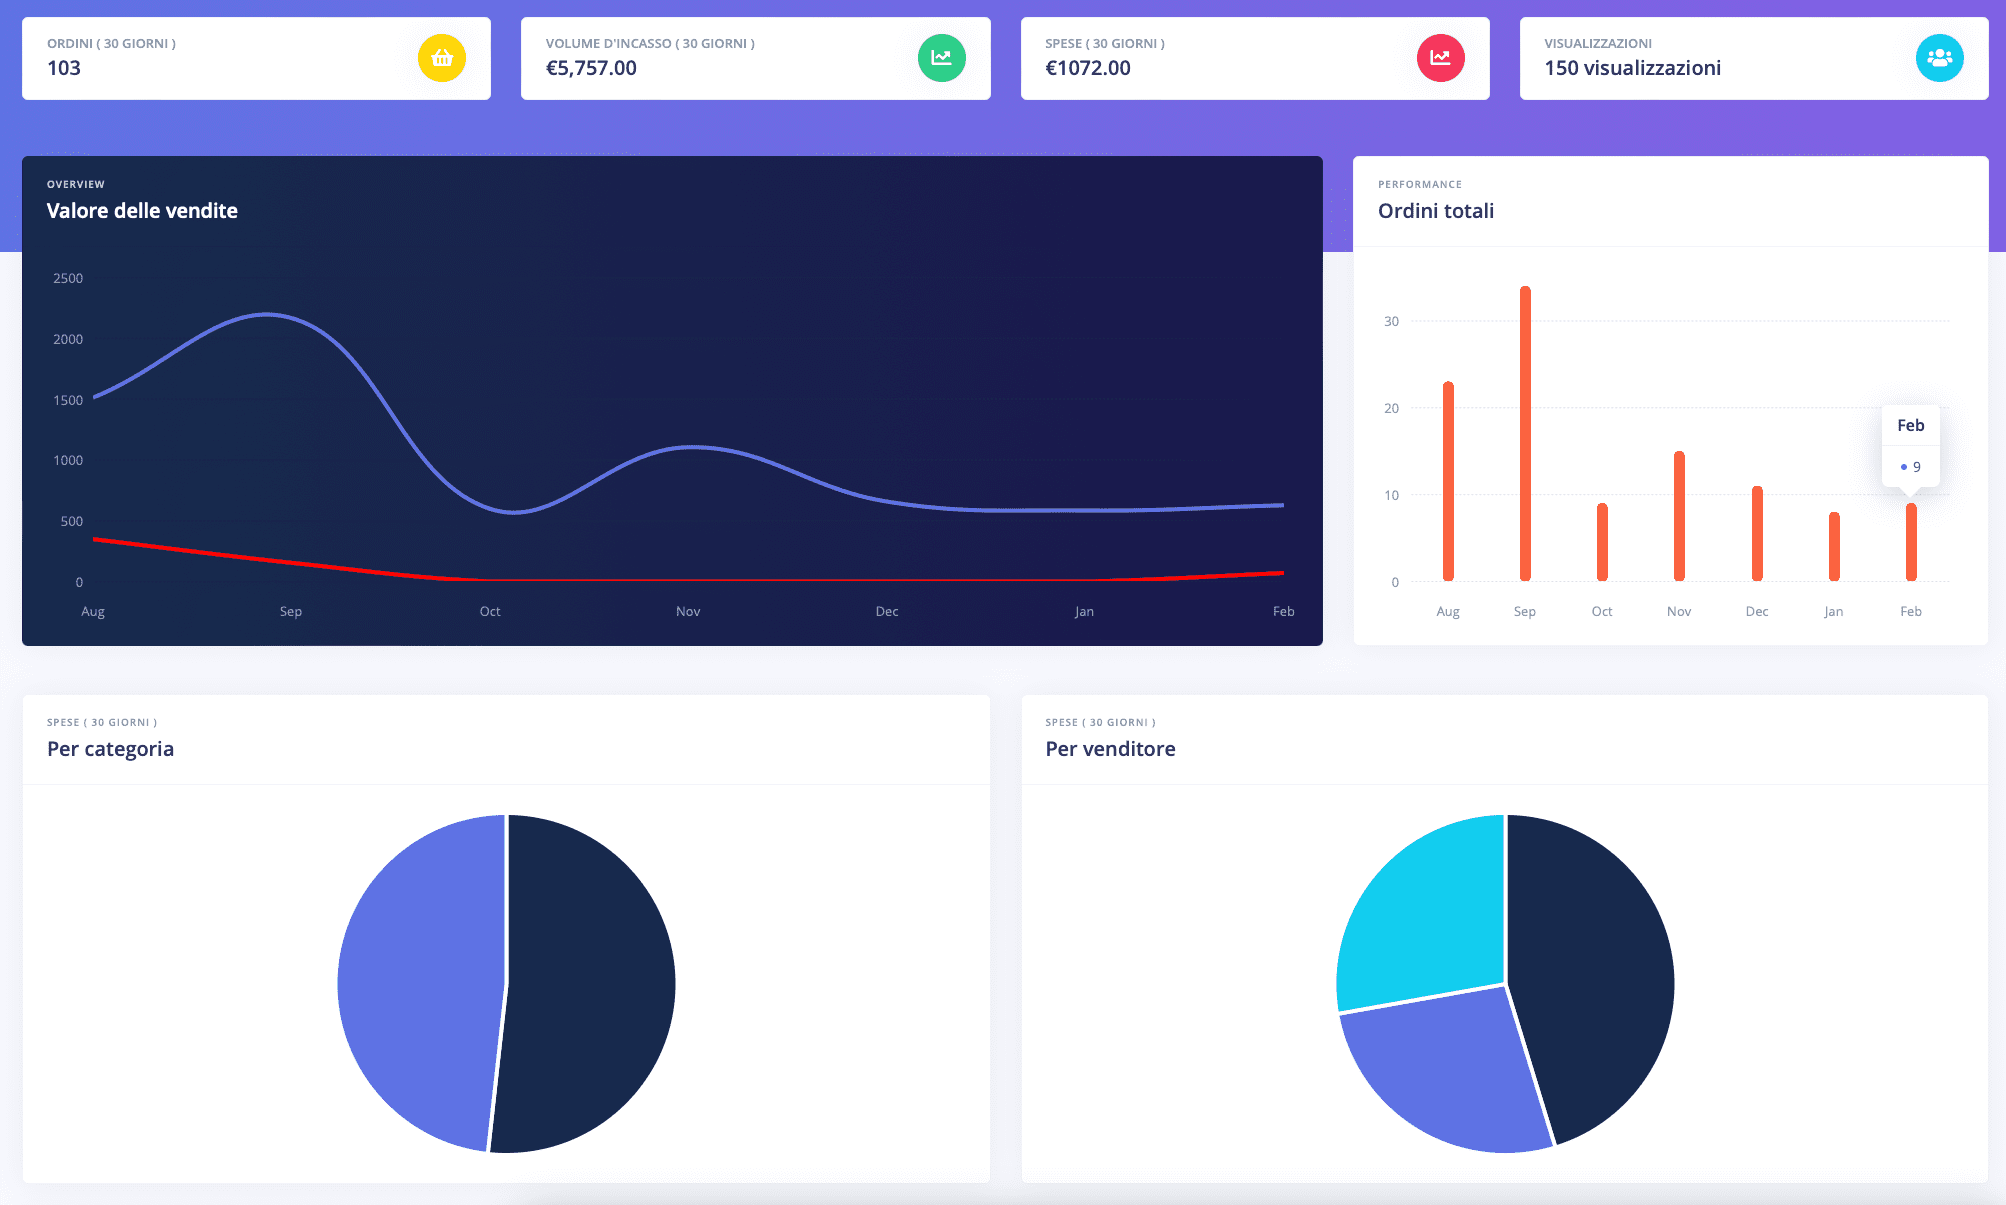The width and height of the screenshot is (2006, 1205).
Task: Click the 30 y-axis label in Ordini totali
Action: tap(1391, 321)
